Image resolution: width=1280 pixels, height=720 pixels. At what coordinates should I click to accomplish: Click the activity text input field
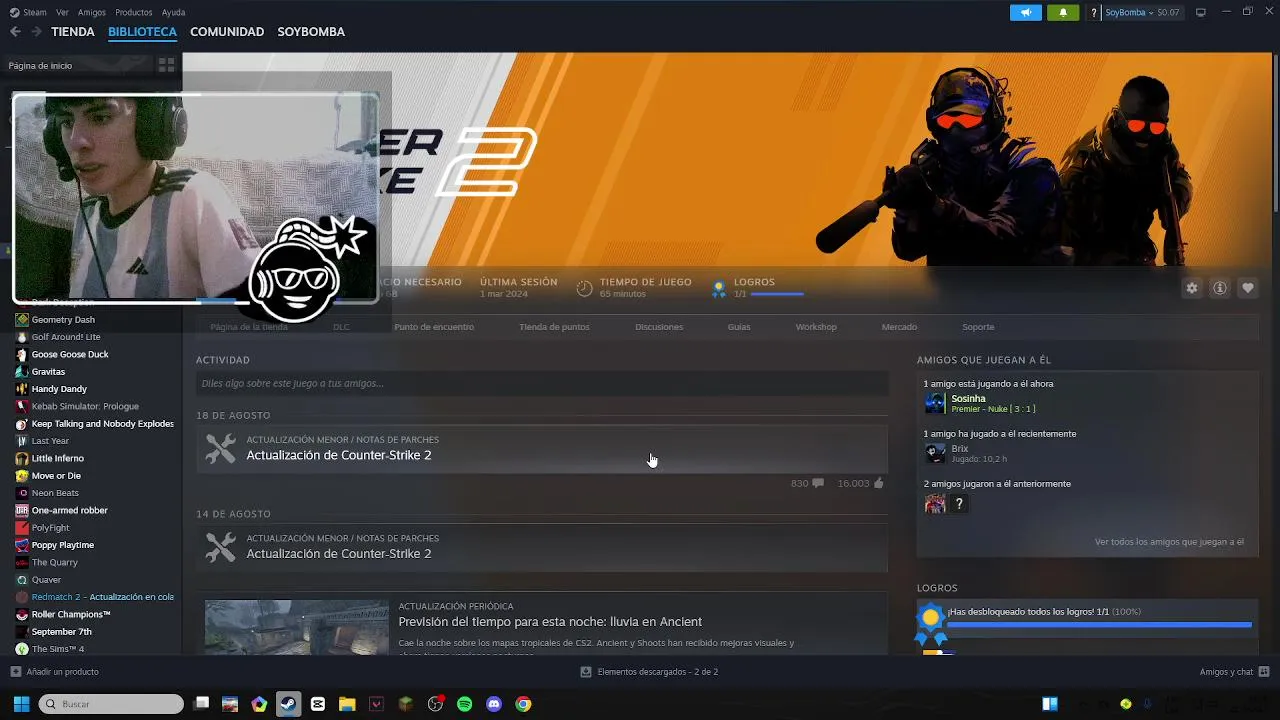[542, 383]
